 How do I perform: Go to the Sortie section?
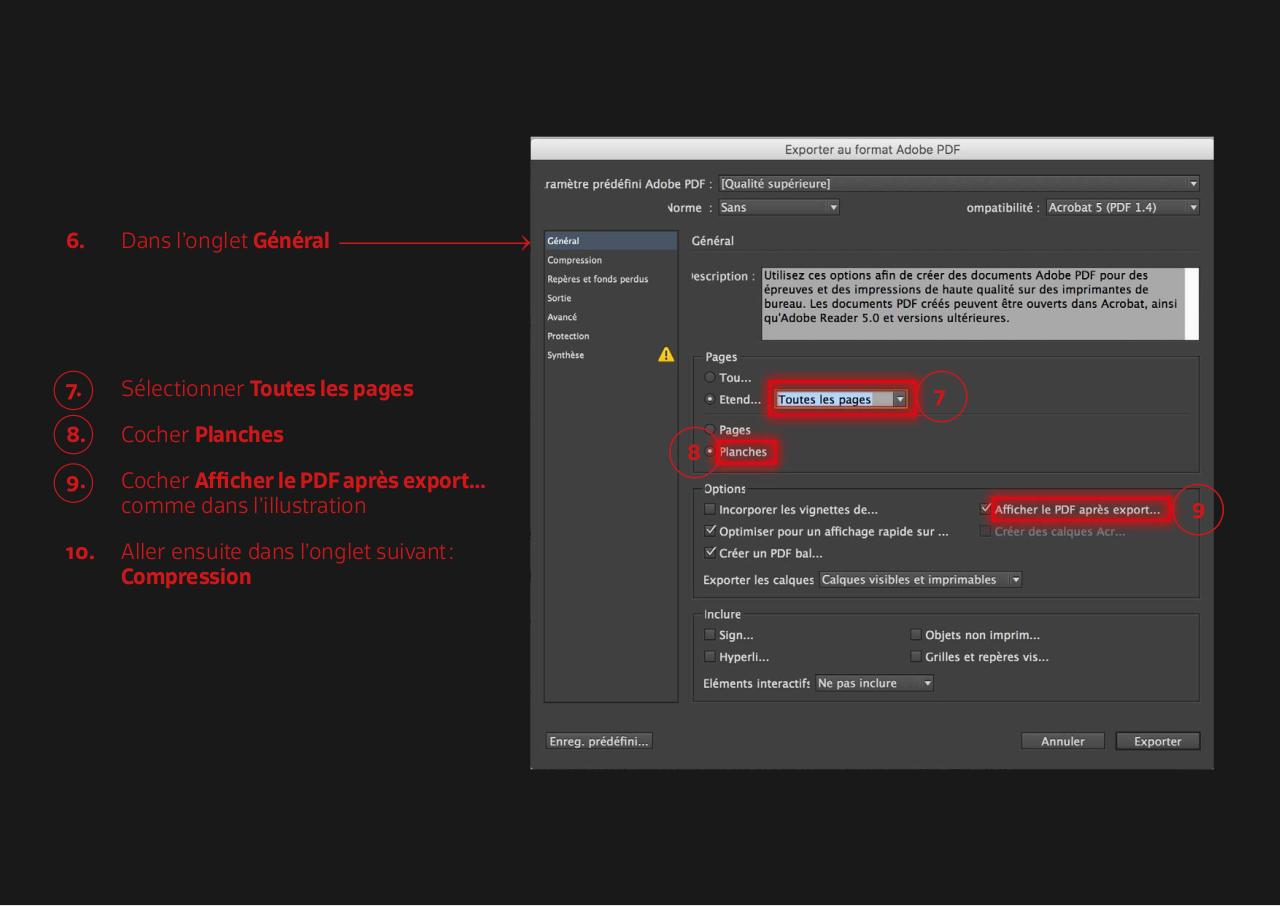pos(560,298)
